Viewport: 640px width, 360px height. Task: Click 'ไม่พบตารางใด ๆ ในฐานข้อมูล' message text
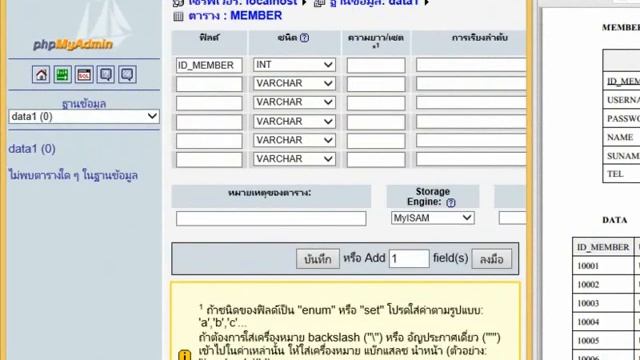[73, 176]
